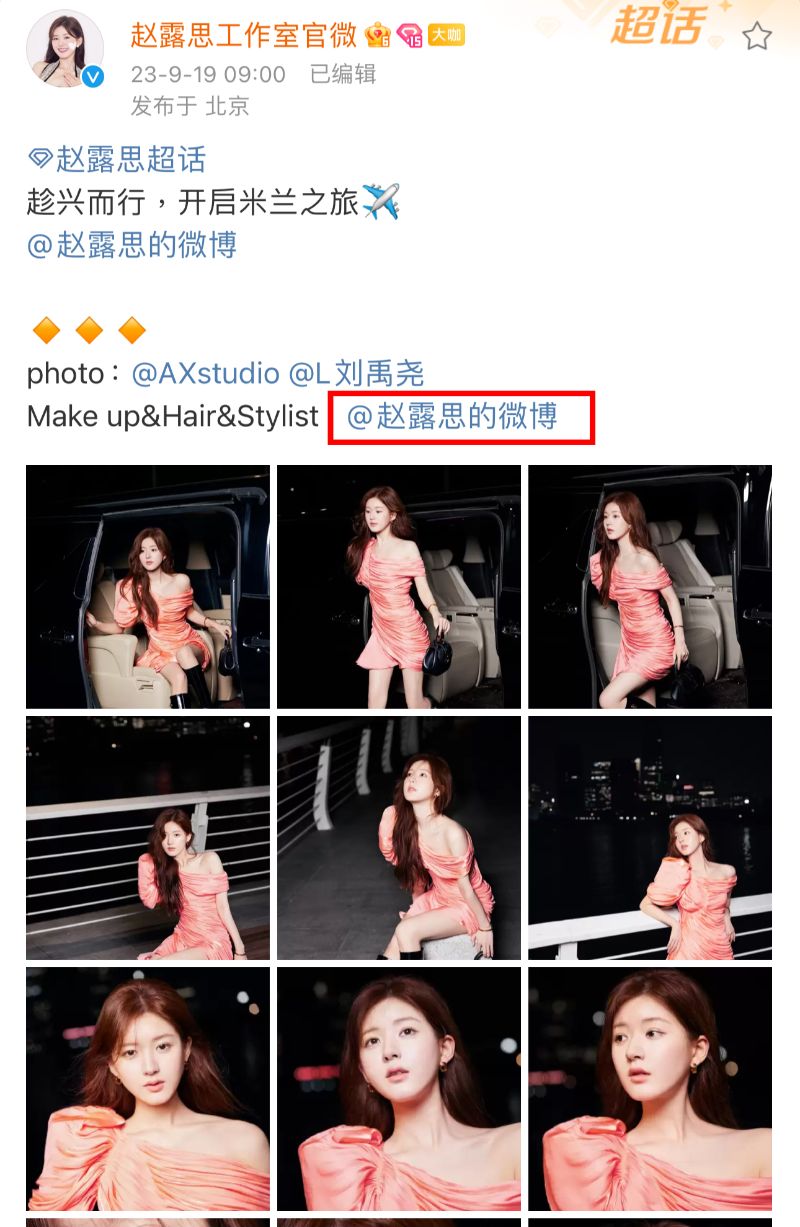Tap the airplane emoji in the post

point(381,202)
